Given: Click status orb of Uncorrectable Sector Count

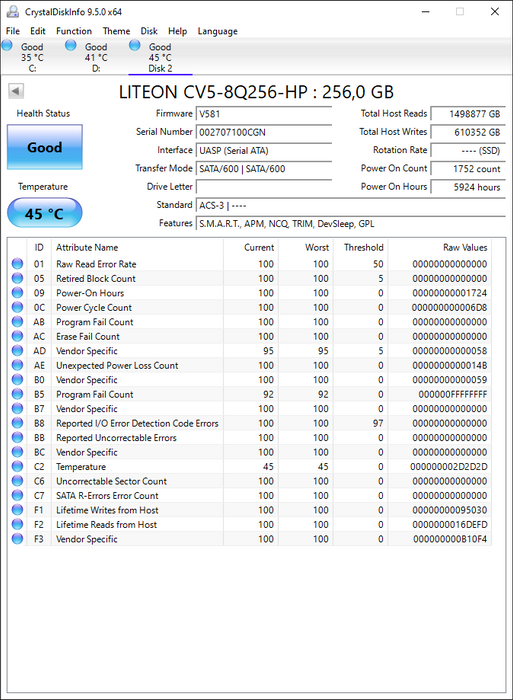Looking at the screenshot, I should 17,481.
